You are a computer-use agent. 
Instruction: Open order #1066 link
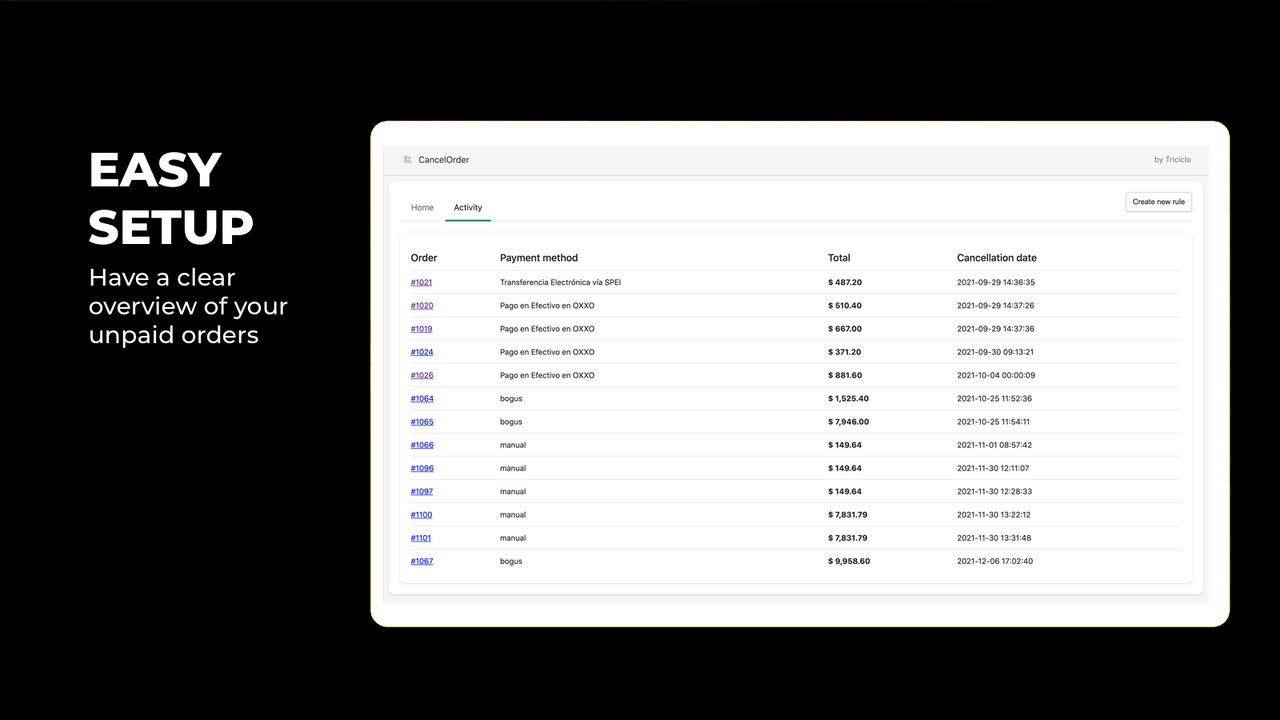(422, 445)
